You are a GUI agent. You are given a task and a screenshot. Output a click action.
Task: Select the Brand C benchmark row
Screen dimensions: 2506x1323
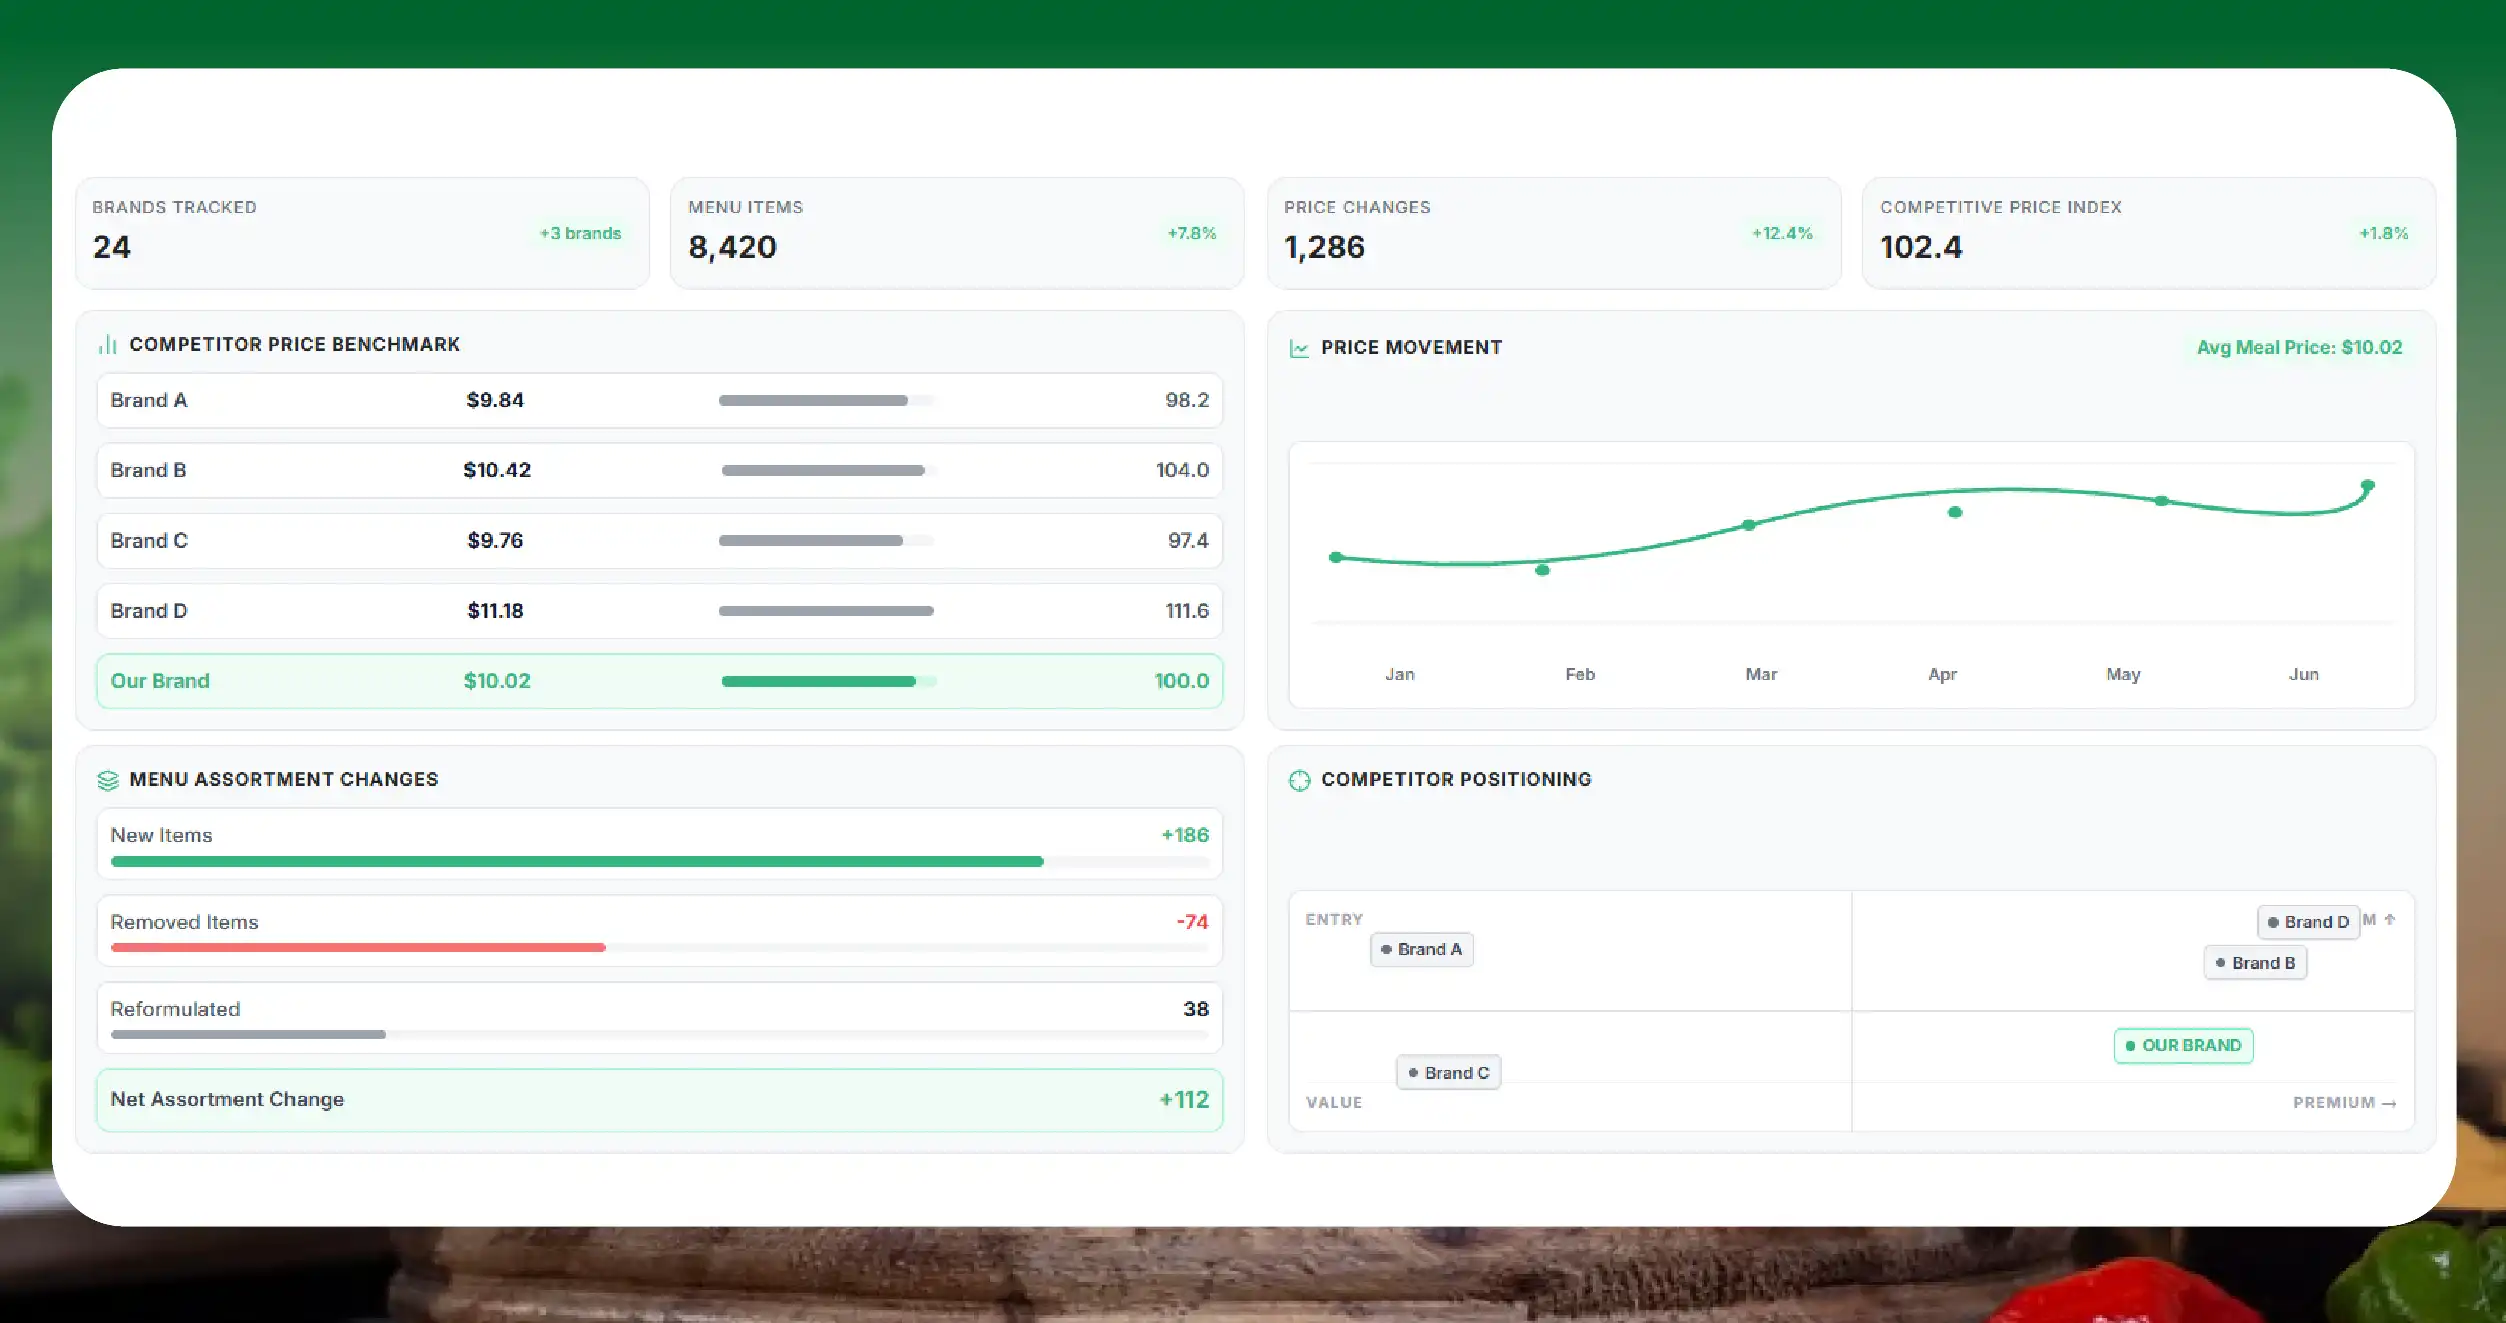(659, 541)
